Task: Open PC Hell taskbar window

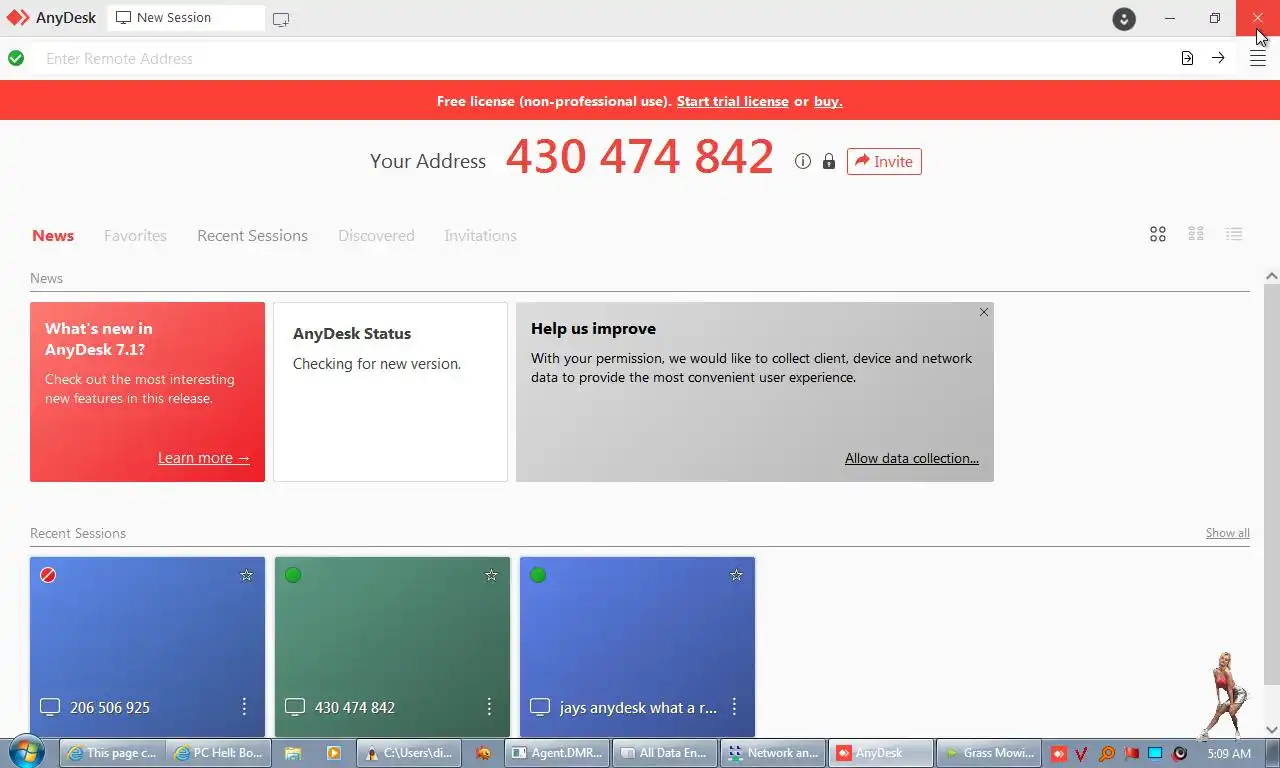Action: click(x=219, y=753)
